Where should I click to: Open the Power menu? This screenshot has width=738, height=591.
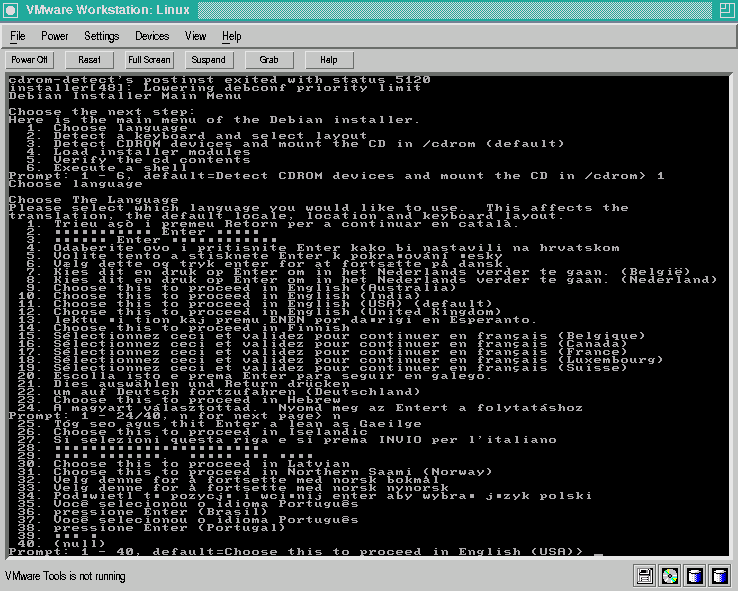click(x=55, y=36)
